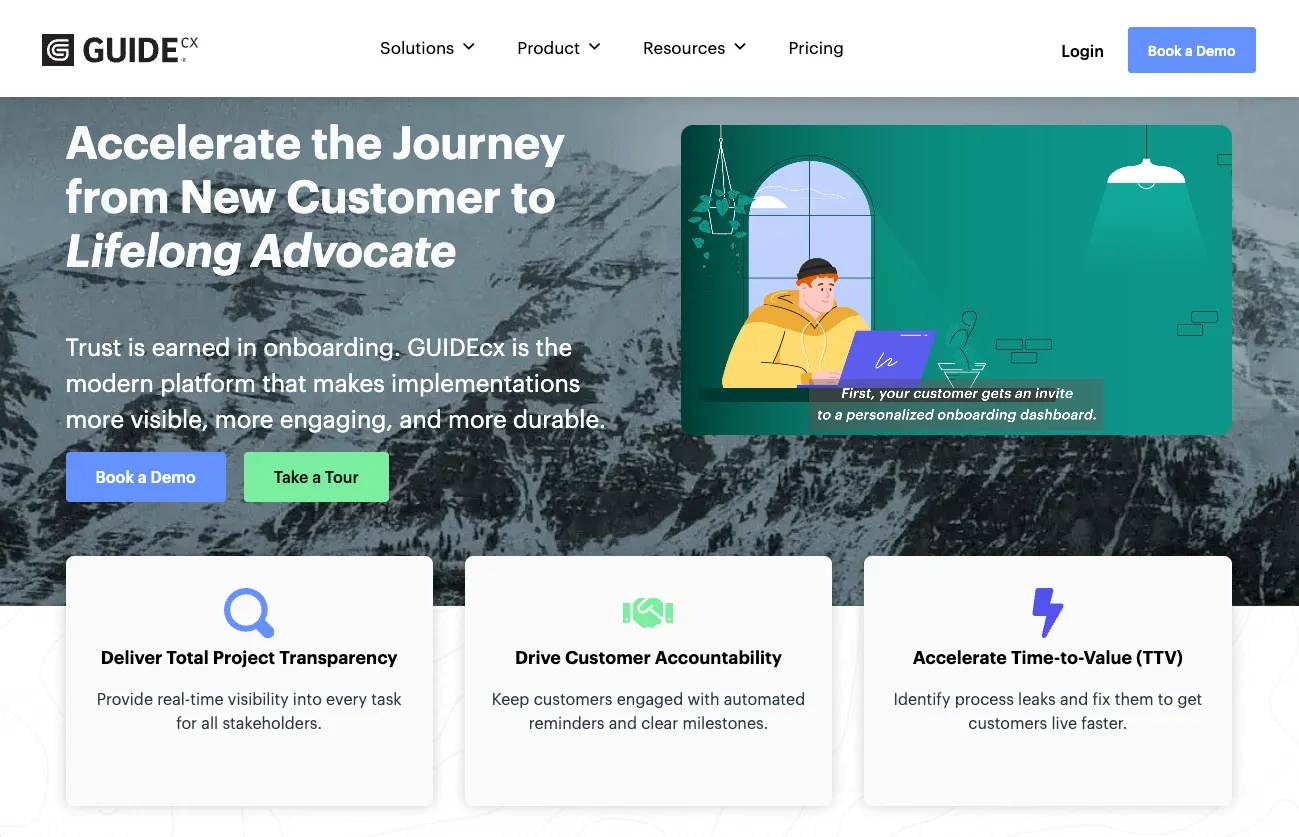1299x837 pixels.
Task: Start the green Take a Tour button
Action: tap(316, 477)
